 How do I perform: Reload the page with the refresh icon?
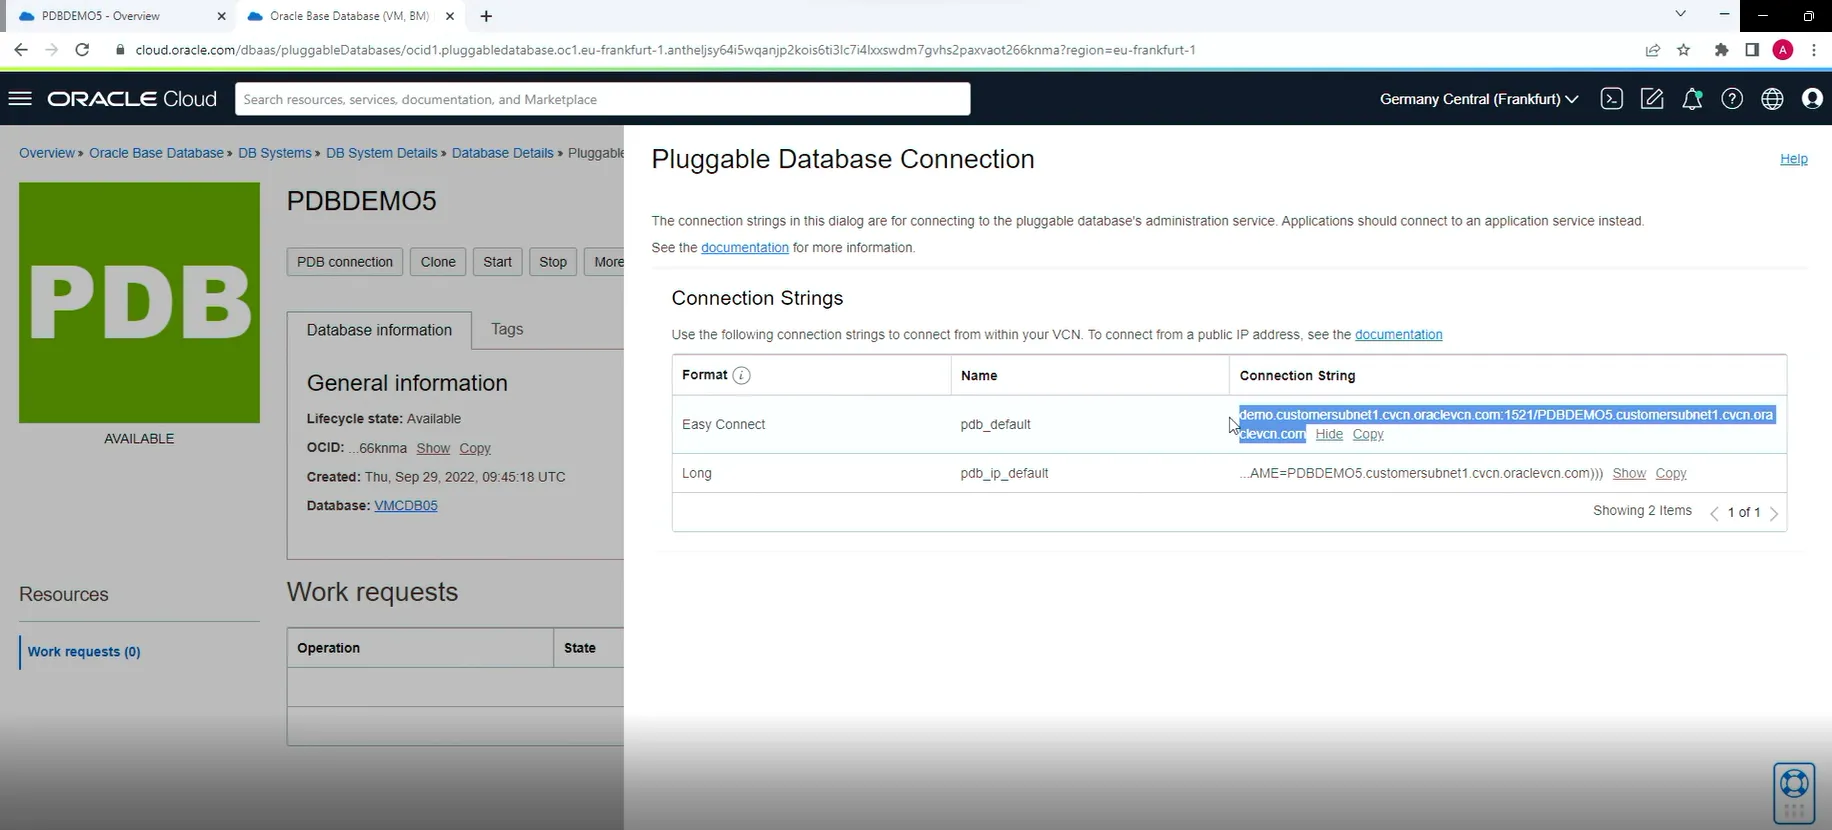(83, 50)
